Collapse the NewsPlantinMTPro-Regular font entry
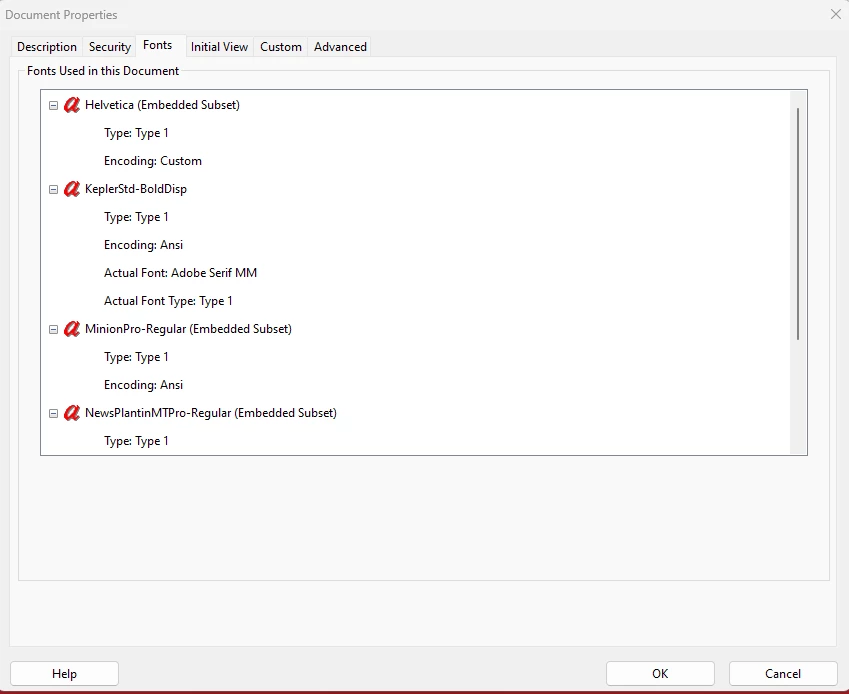 pyautogui.click(x=54, y=414)
